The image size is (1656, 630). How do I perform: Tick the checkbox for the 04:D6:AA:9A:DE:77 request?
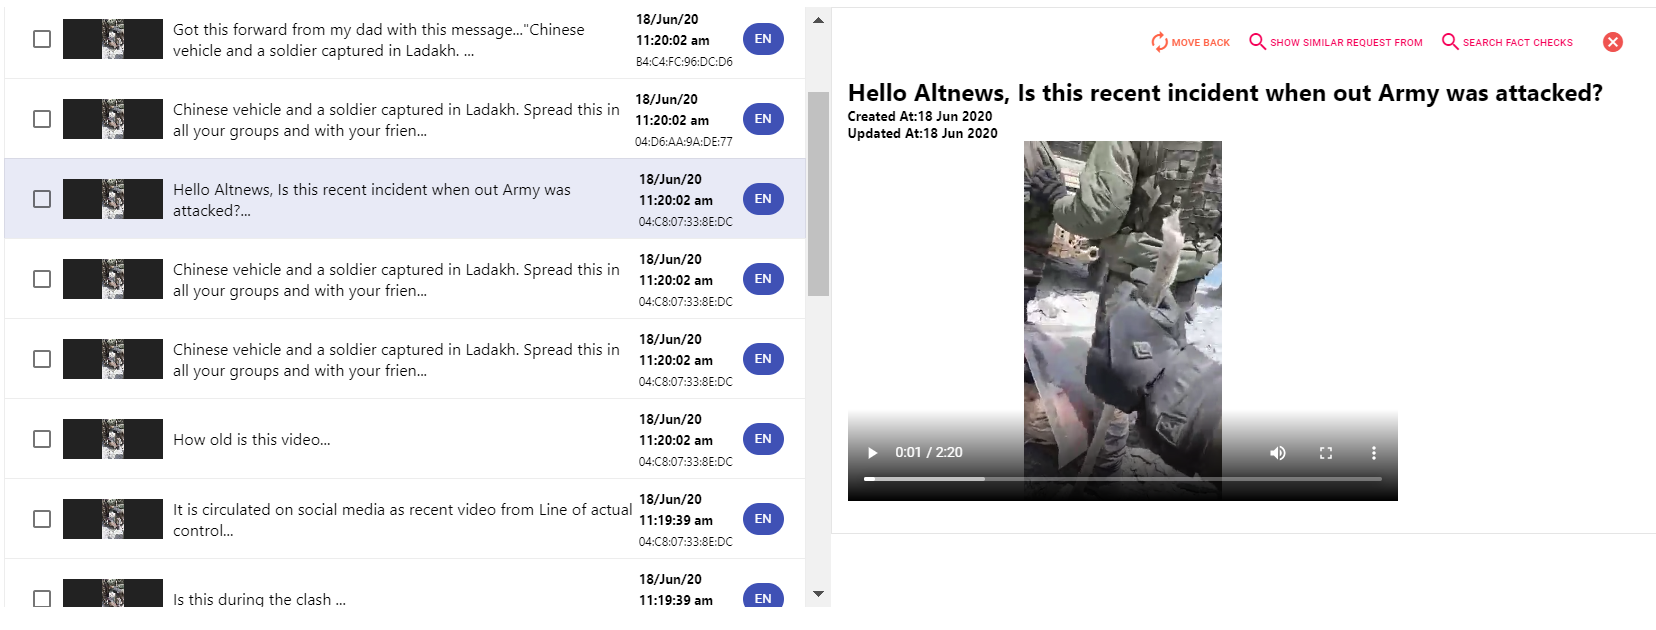pyautogui.click(x=42, y=119)
